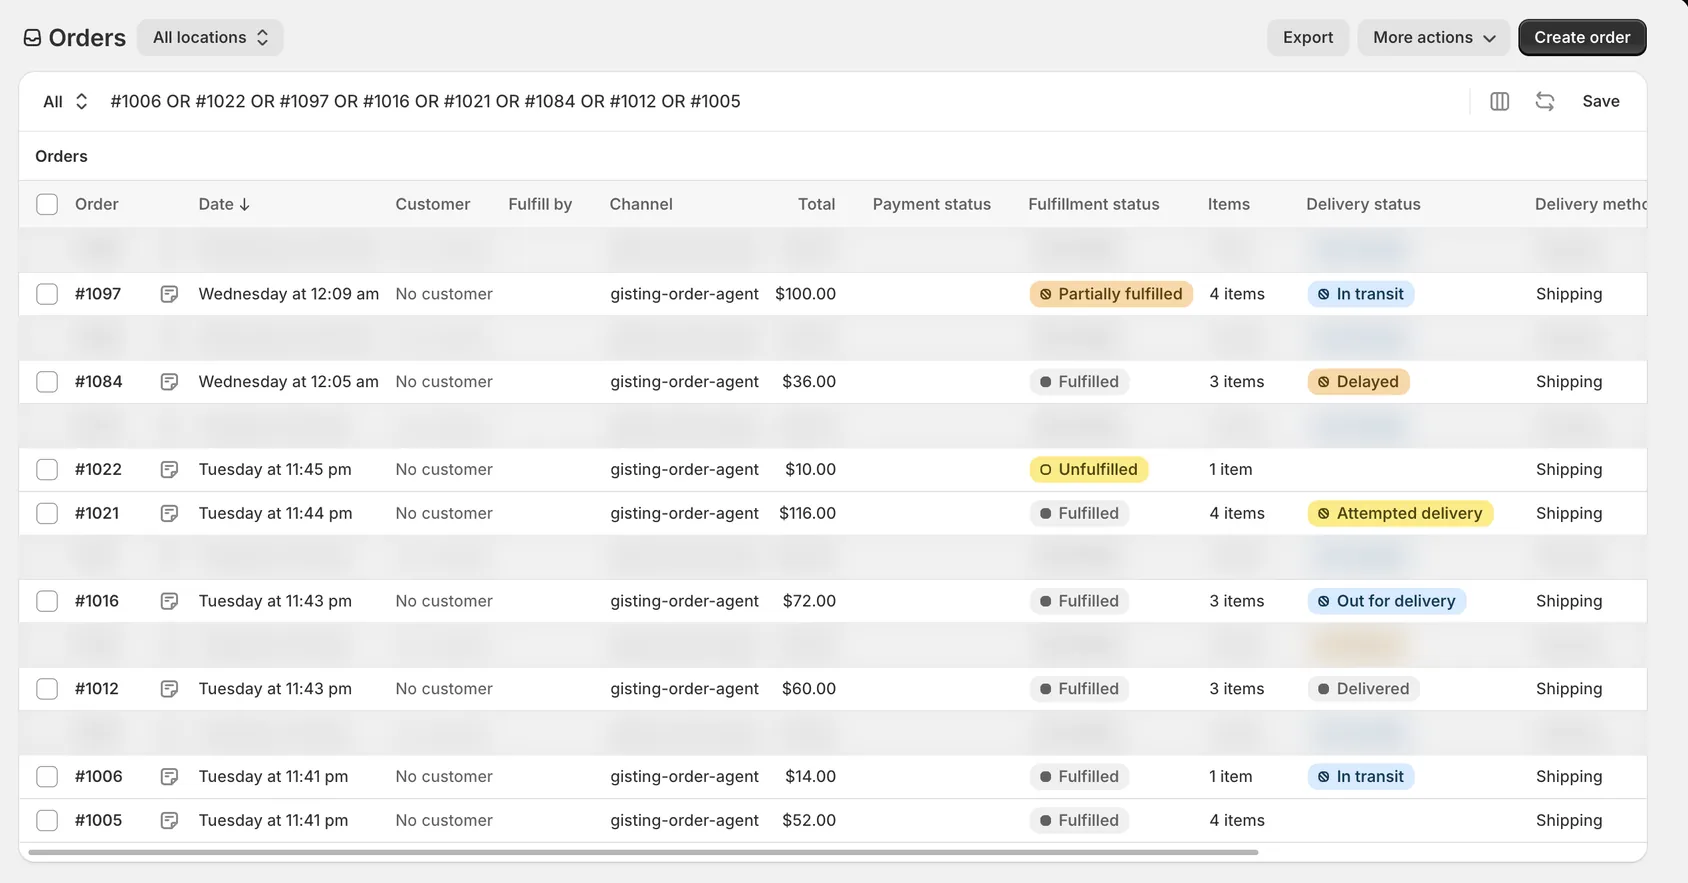The width and height of the screenshot is (1688, 883).
Task: Click the Partially fulfilled badge
Action: [x=1111, y=294]
